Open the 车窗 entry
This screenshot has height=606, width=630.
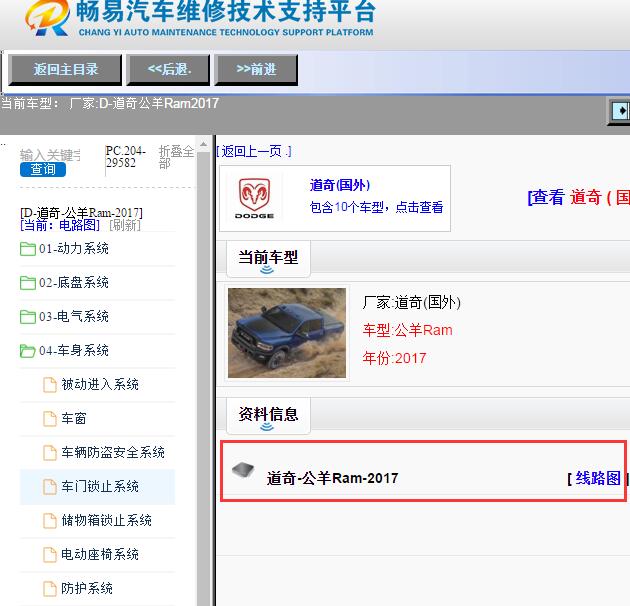tap(74, 418)
